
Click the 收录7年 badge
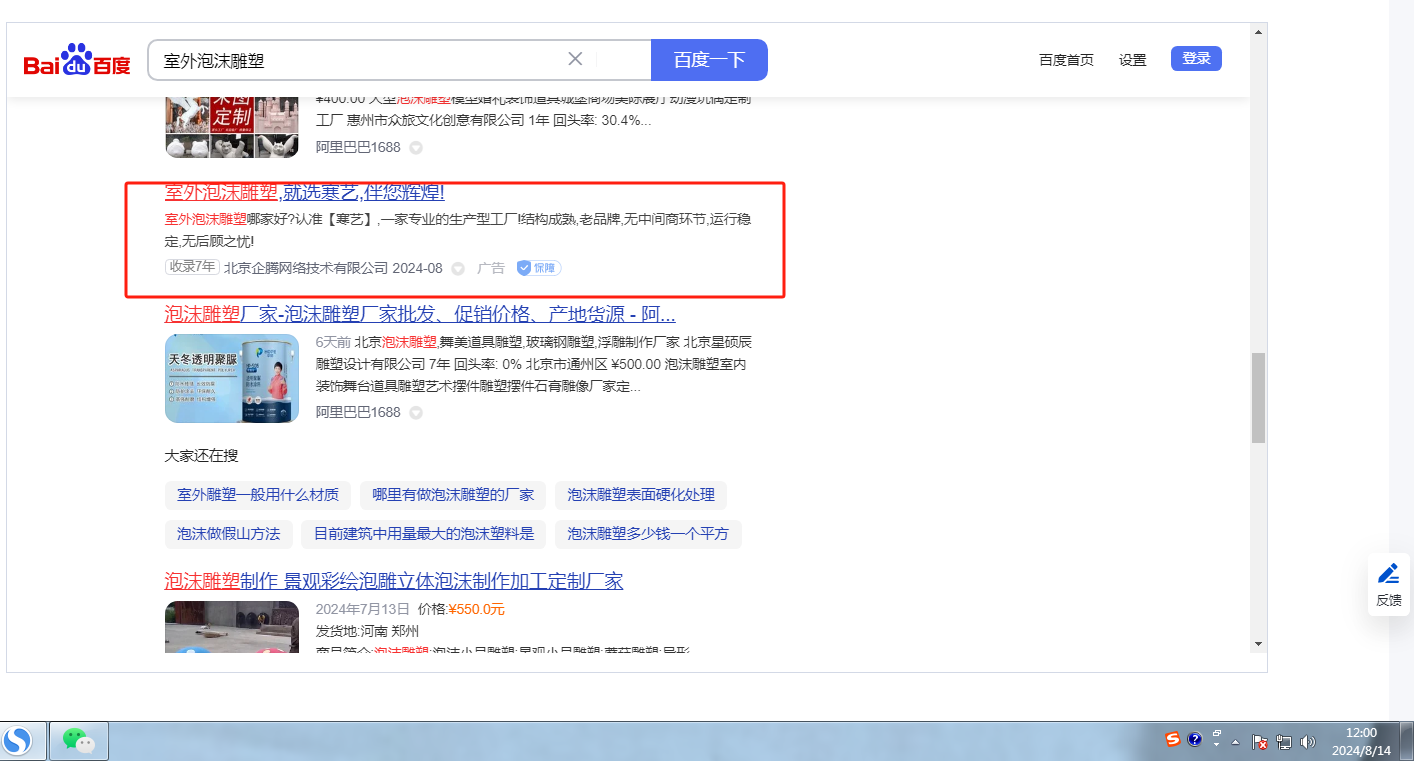[192, 267]
